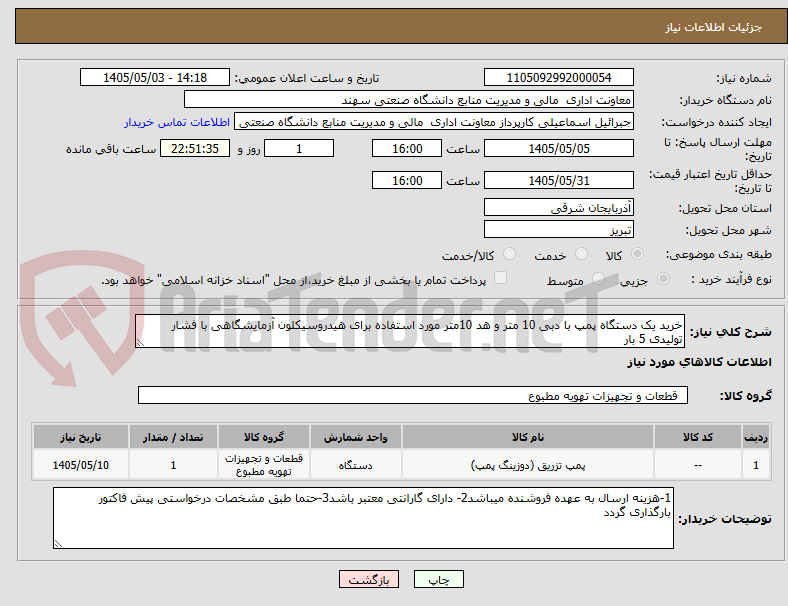
Task: Click the واحد شمارش column header
Action: (355, 437)
